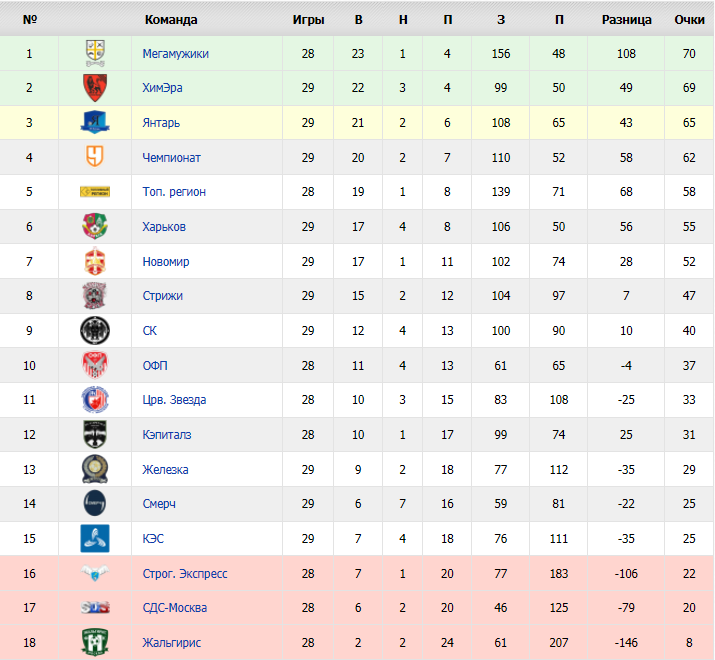715x660 pixels.
Task: Open the Кэпиталз team link
Action: pos(167,435)
